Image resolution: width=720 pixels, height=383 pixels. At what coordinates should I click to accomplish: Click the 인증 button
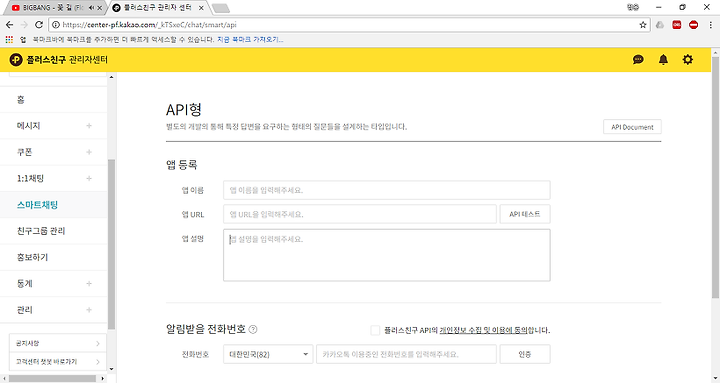525,354
